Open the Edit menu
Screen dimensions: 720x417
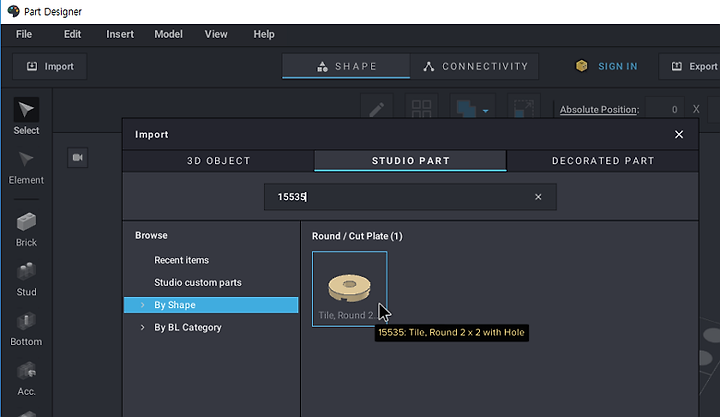click(x=72, y=34)
